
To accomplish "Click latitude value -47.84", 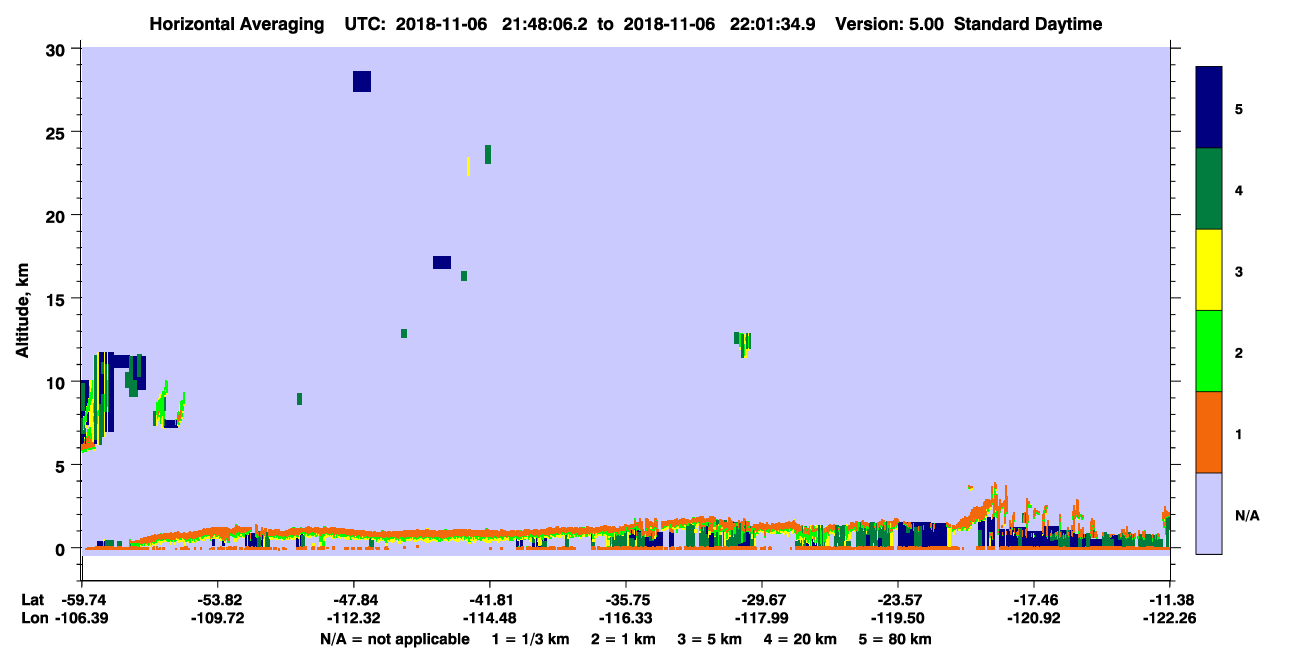I will [x=353, y=600].
